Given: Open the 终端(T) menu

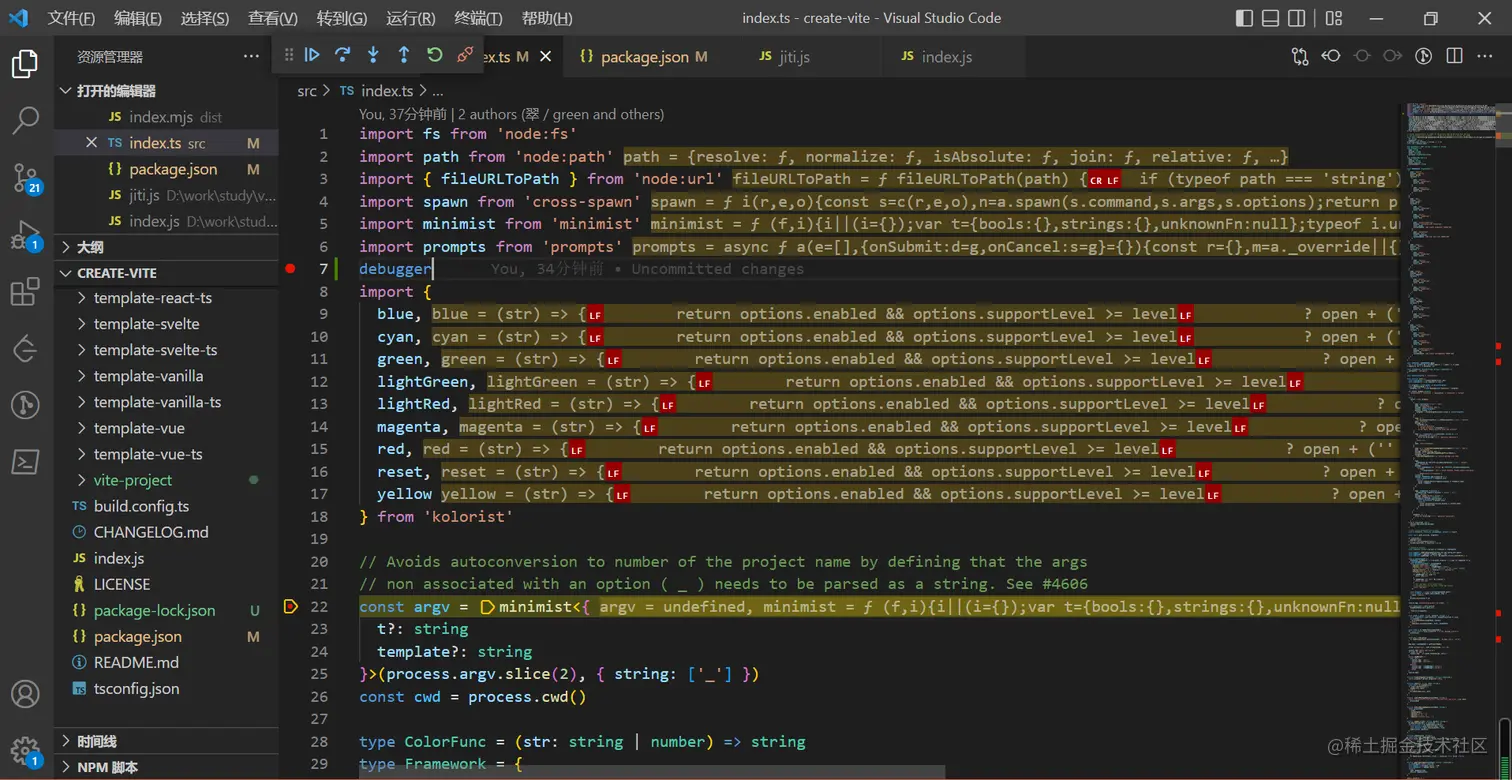Looking at the screenshot, I should pos(478,18).
